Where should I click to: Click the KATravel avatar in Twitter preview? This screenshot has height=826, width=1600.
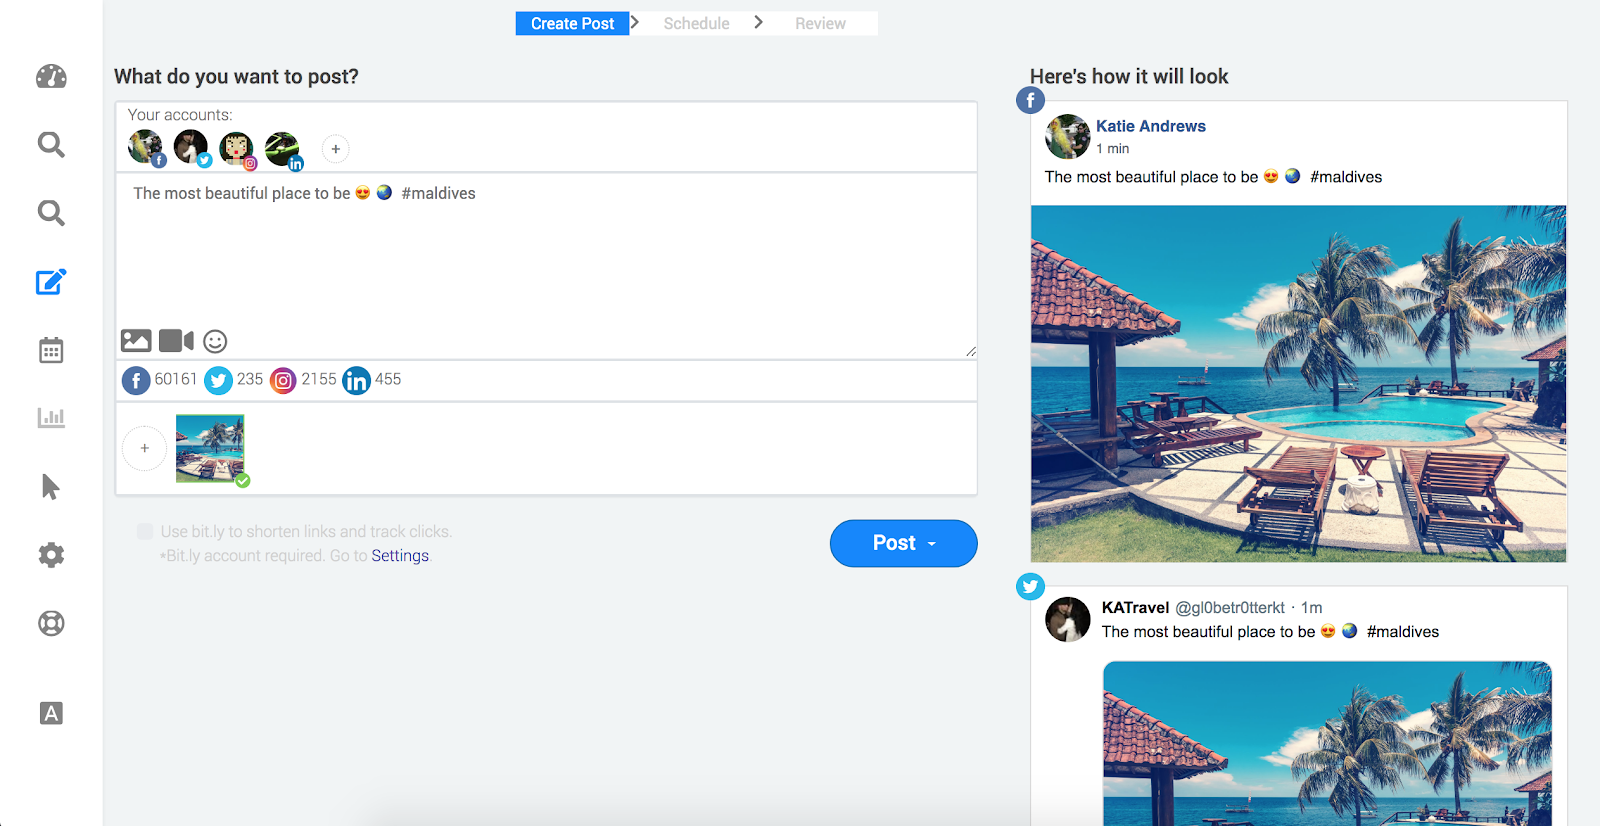point(1067,619)
